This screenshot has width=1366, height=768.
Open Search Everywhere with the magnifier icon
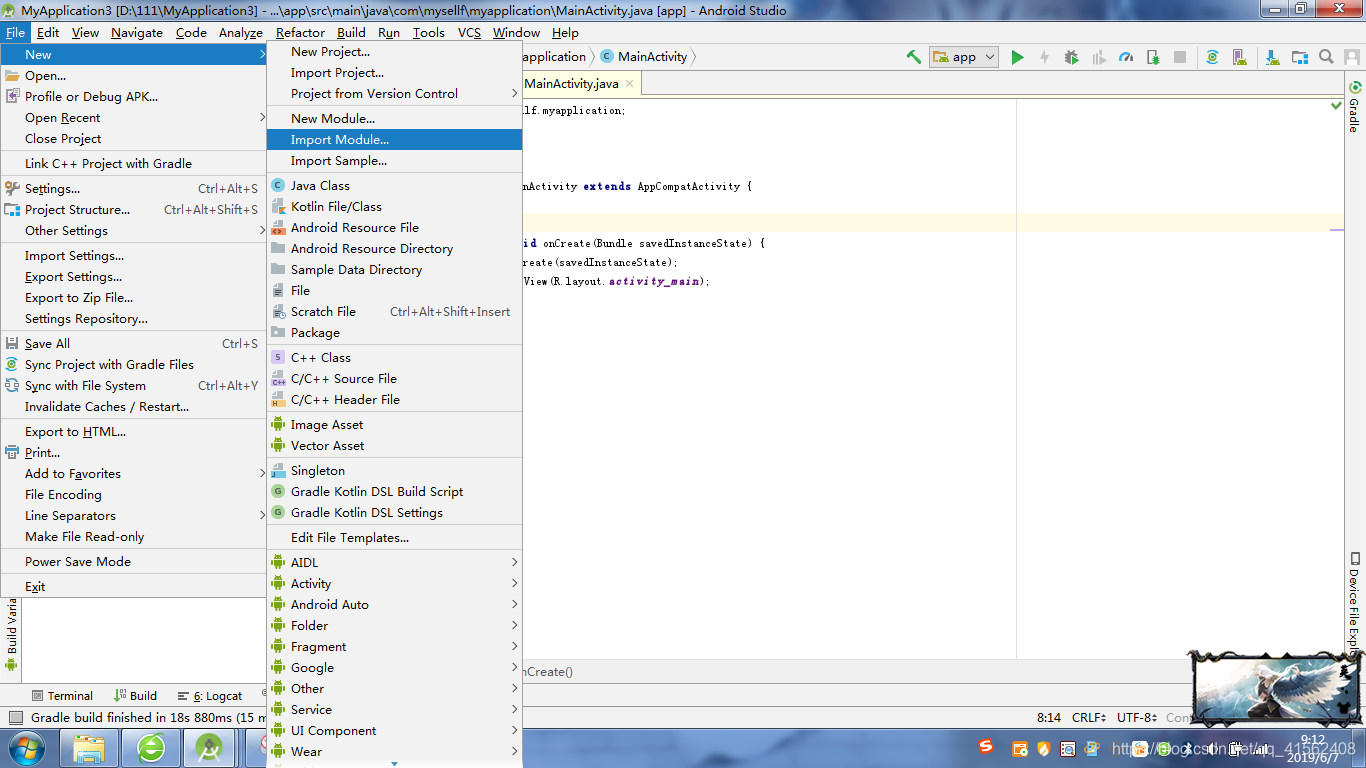[x=1325, y=57]
